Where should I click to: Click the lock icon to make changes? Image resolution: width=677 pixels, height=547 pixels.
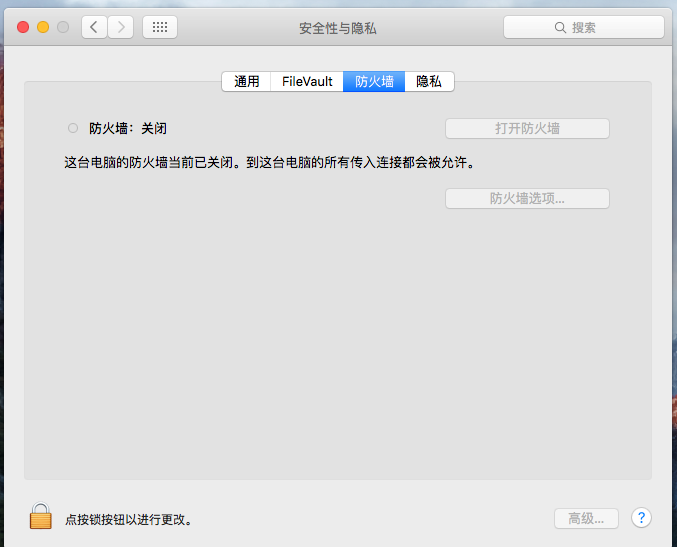(x=41, y=516)
